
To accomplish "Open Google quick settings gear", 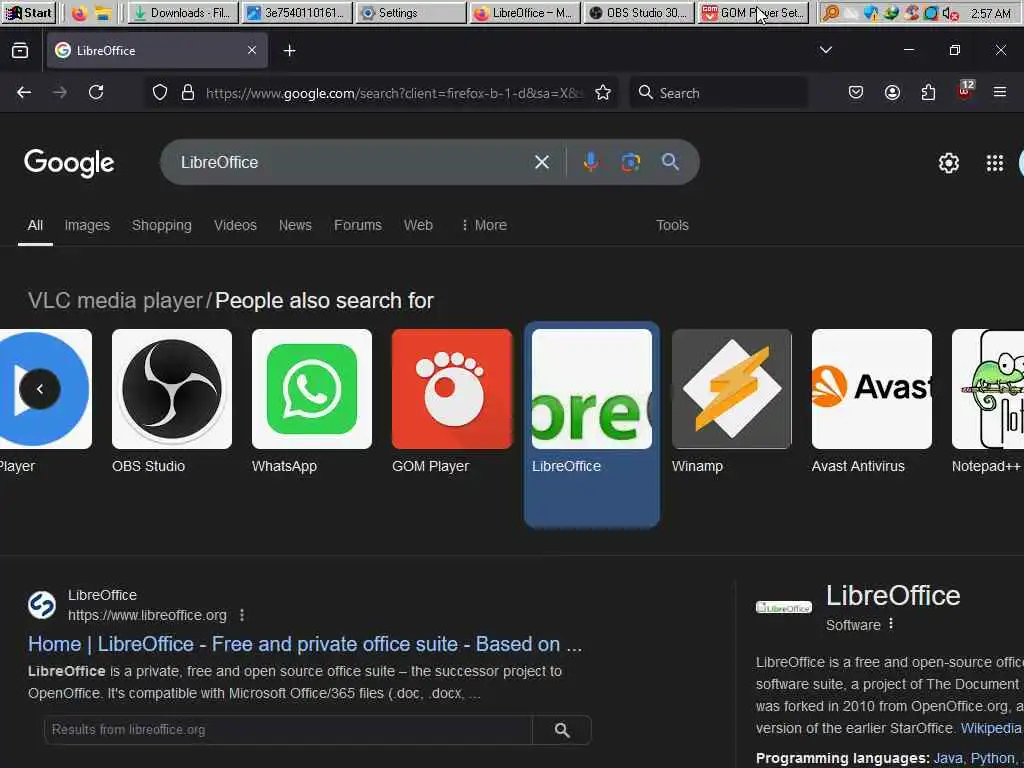I will [x=948, y=163].
